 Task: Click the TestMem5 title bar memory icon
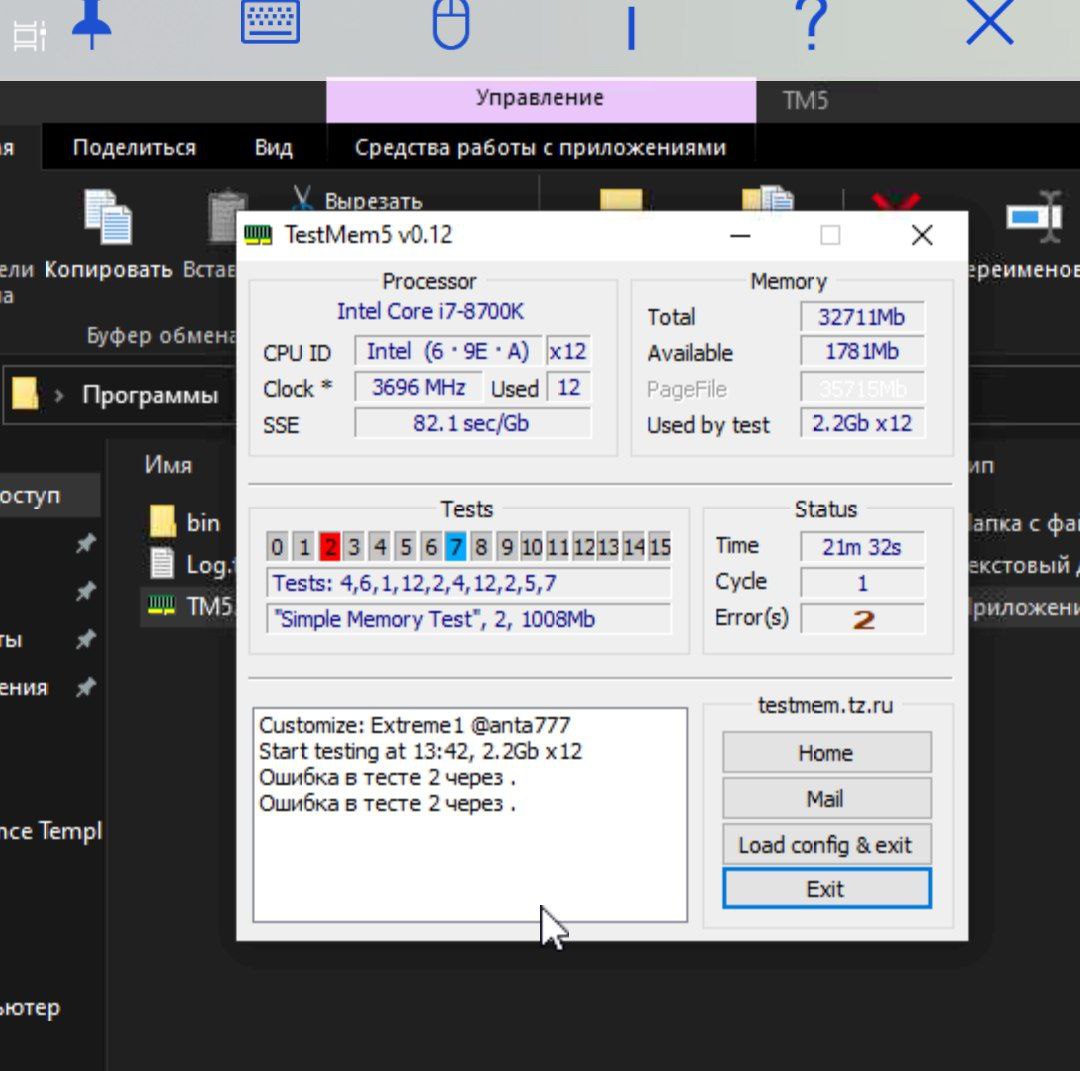coord(258,236)
